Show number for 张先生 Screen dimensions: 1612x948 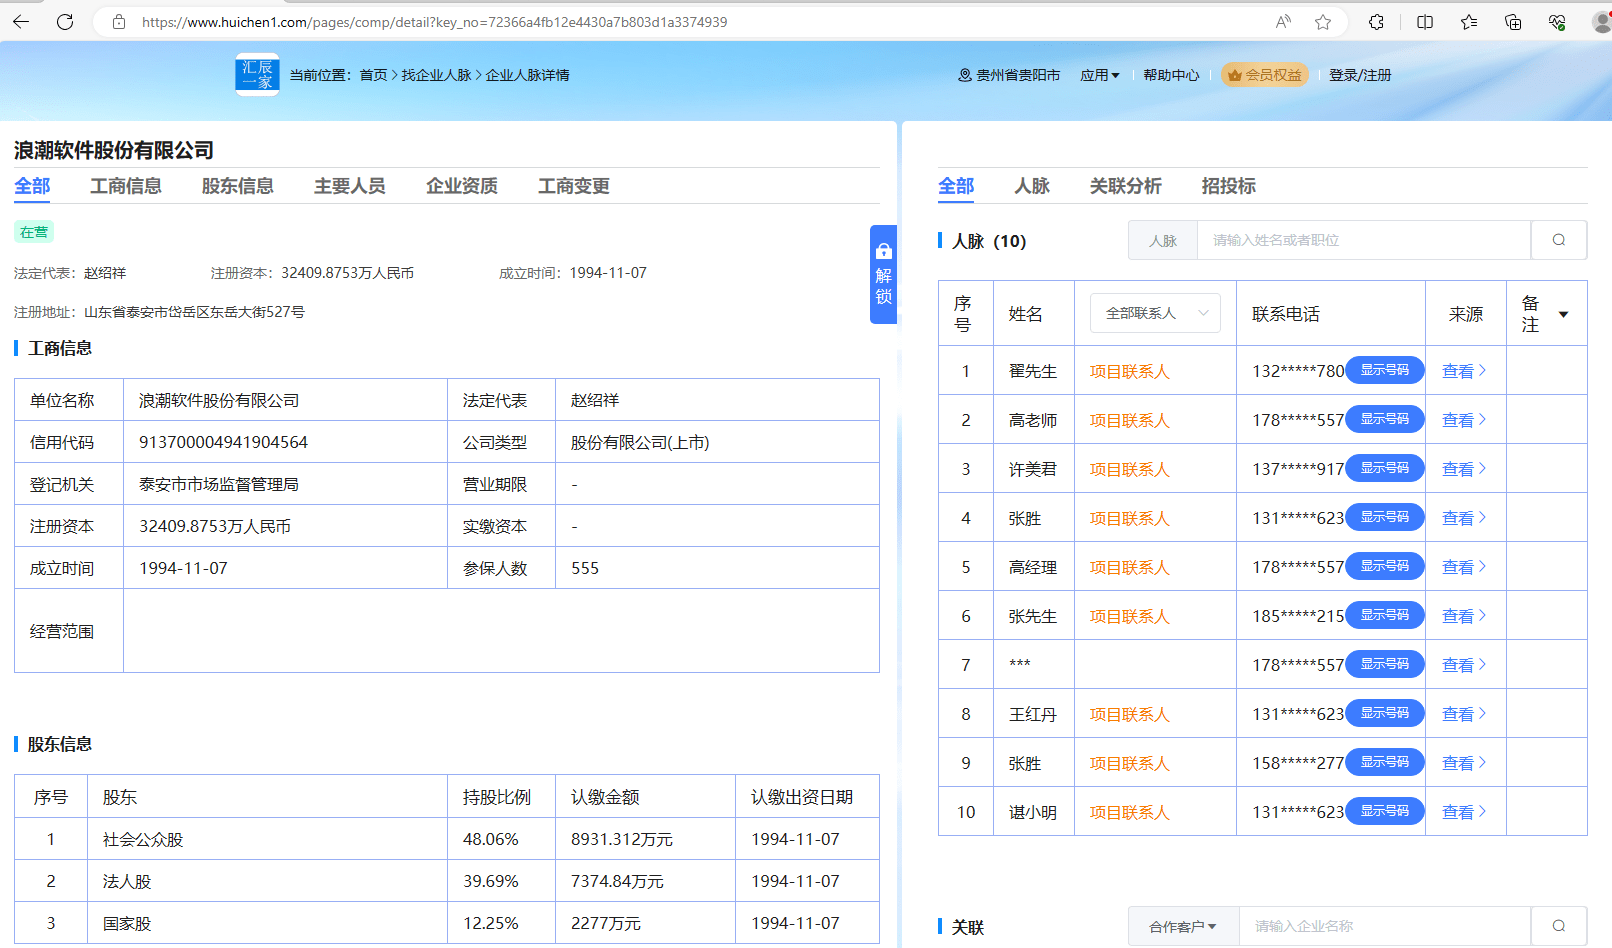pos(1385,615)
